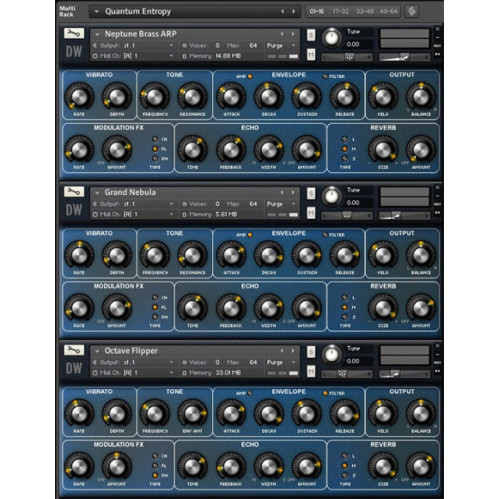Click the Envelope Attack knob in Neptune Brass ARP
This screenshot has width=500, height=499.
click(x=231, y=97)
